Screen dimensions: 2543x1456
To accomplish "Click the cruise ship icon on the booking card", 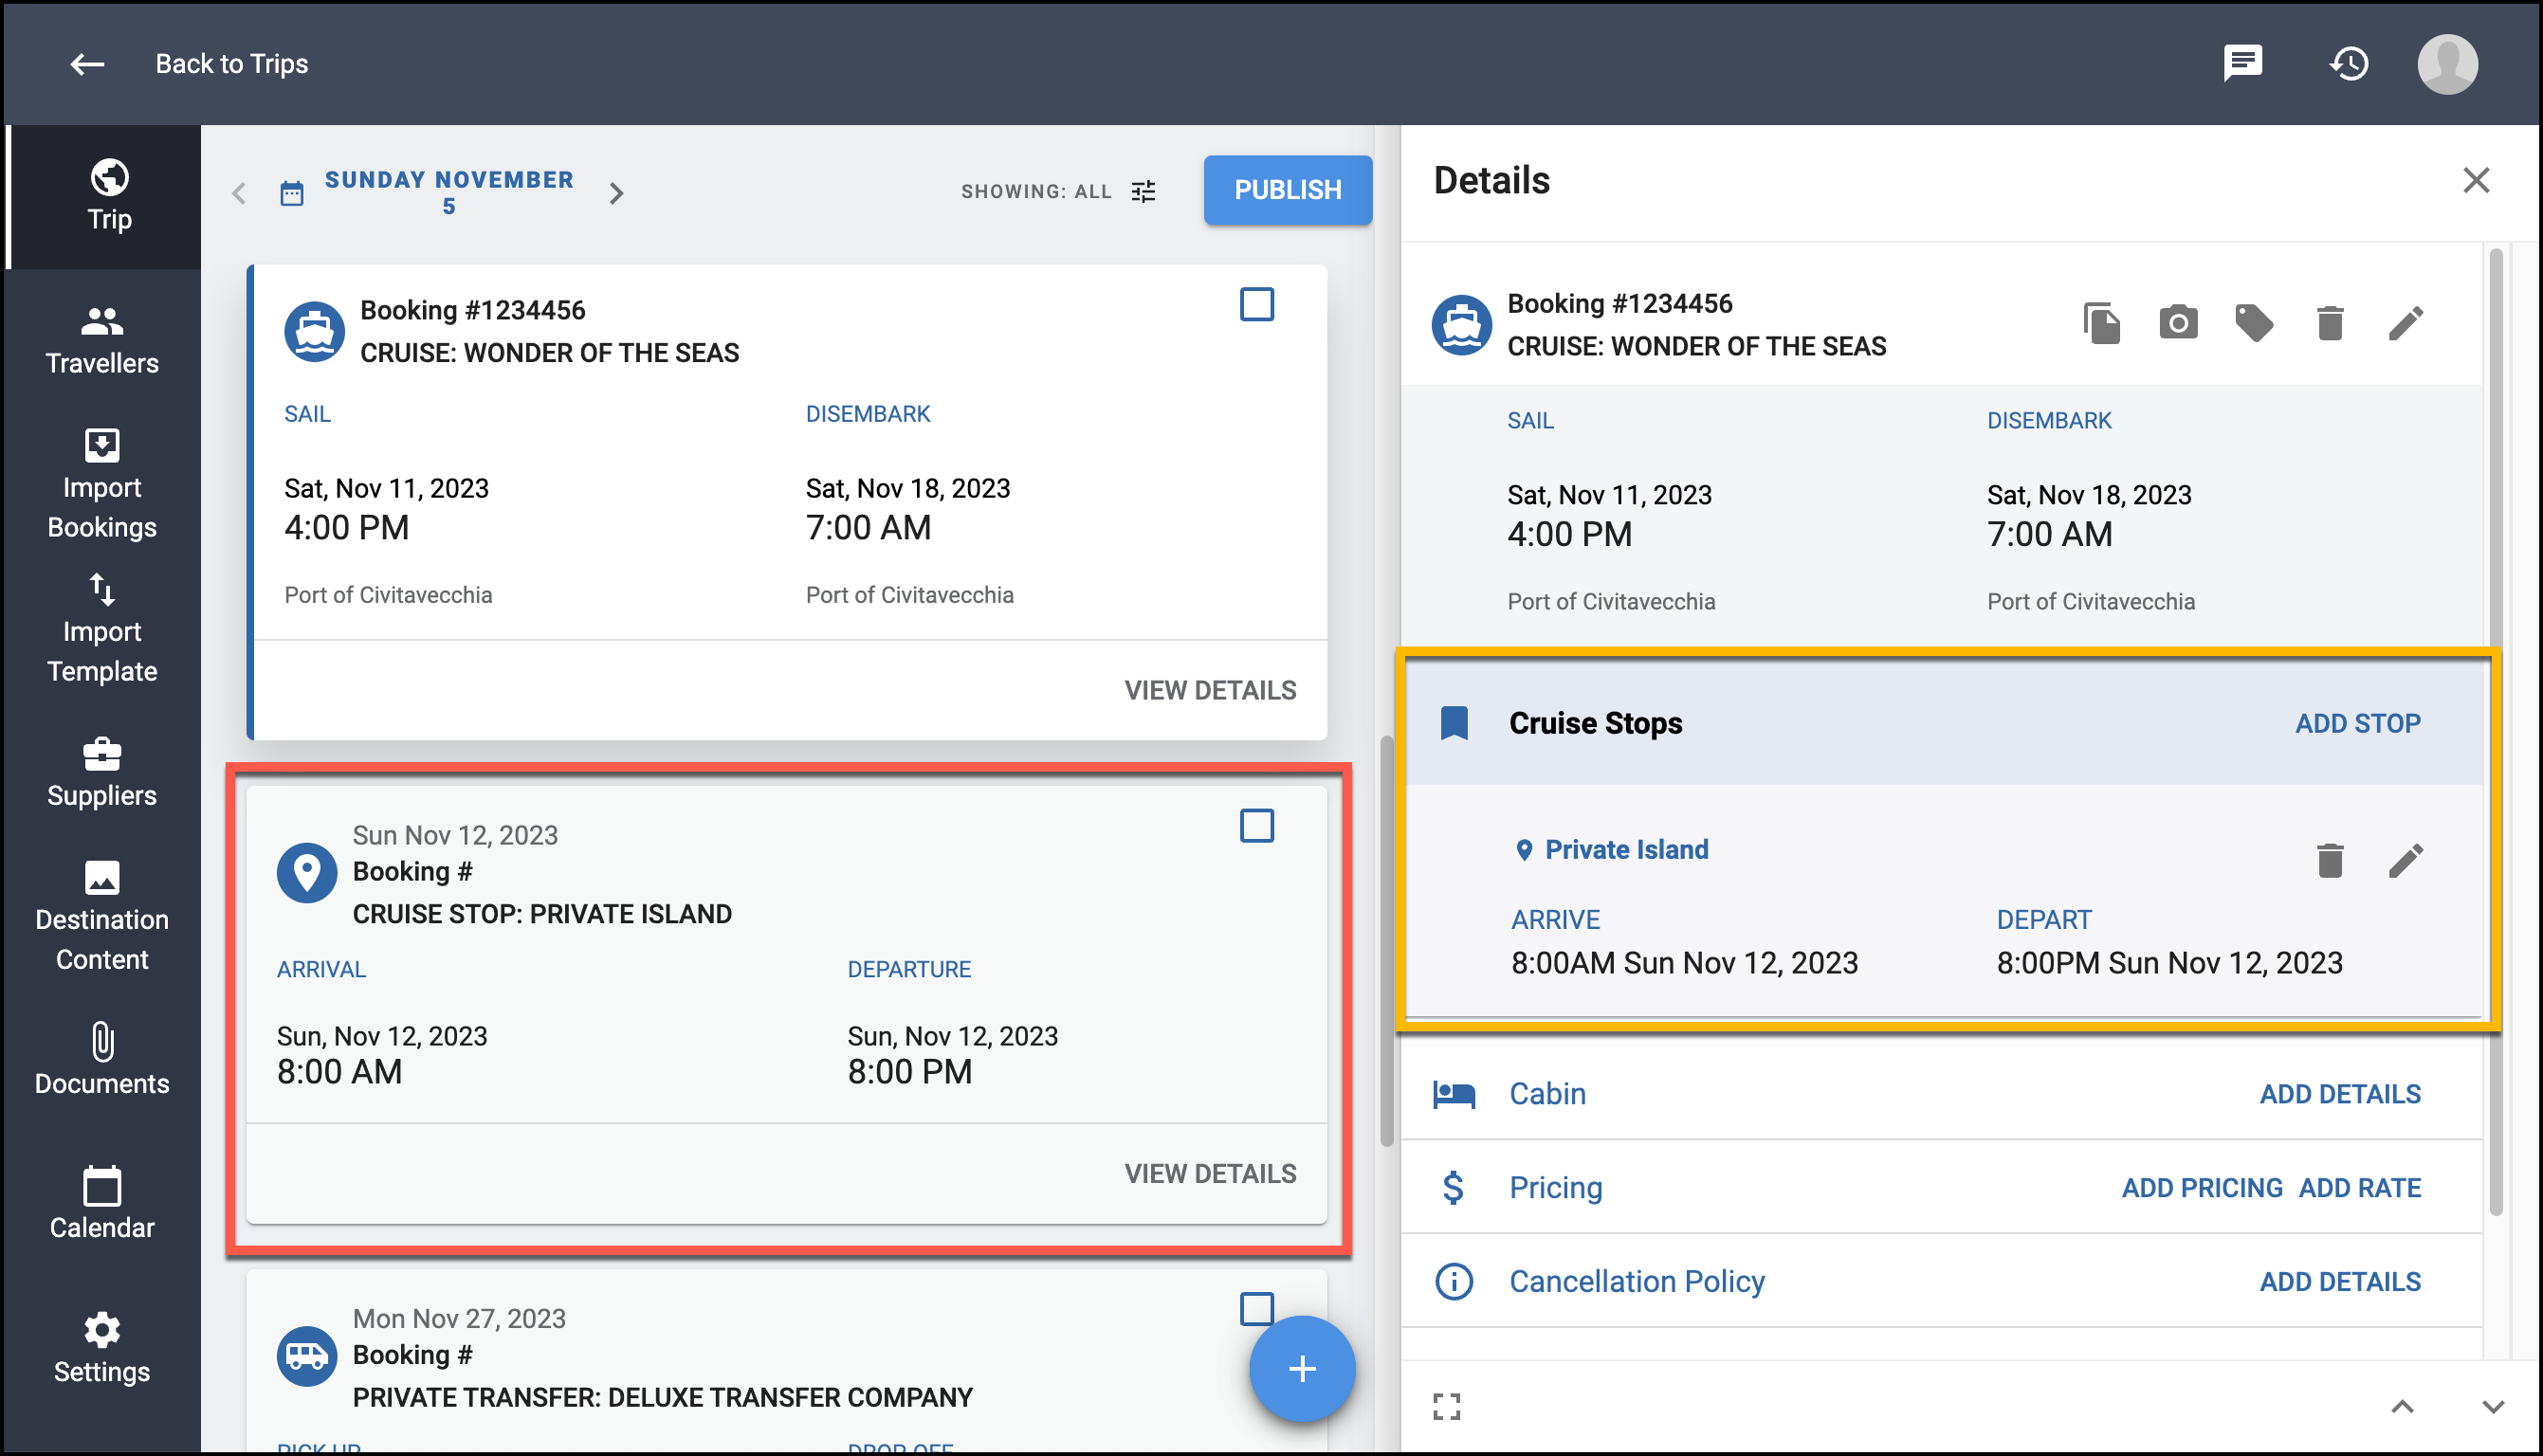I will [315, 331].
